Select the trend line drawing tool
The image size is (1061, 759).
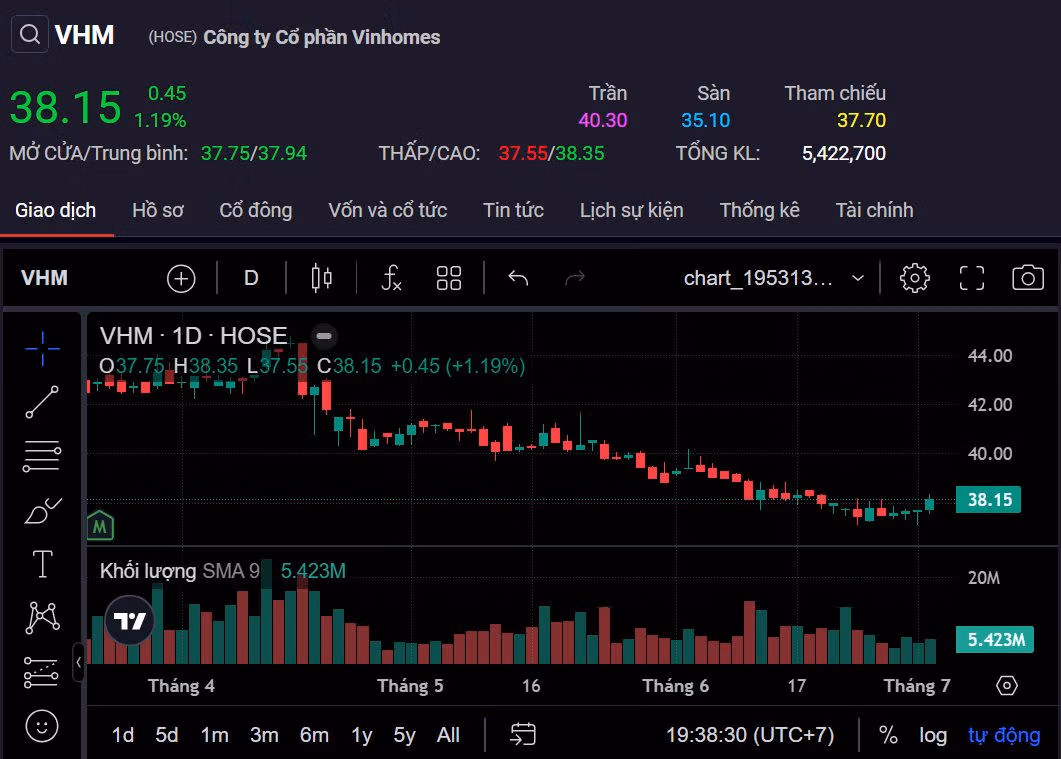coord(42,402)
